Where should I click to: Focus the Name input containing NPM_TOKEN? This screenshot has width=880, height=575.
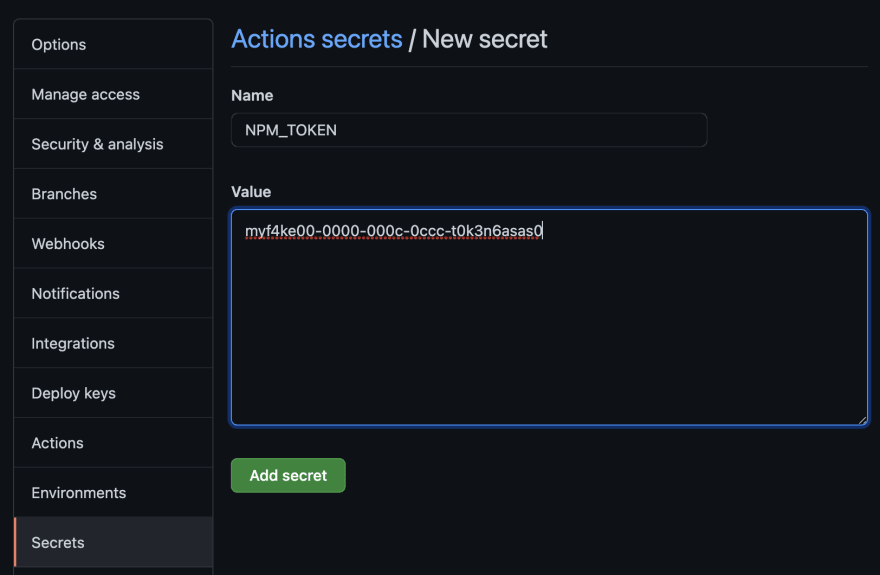tap(469, 130)
